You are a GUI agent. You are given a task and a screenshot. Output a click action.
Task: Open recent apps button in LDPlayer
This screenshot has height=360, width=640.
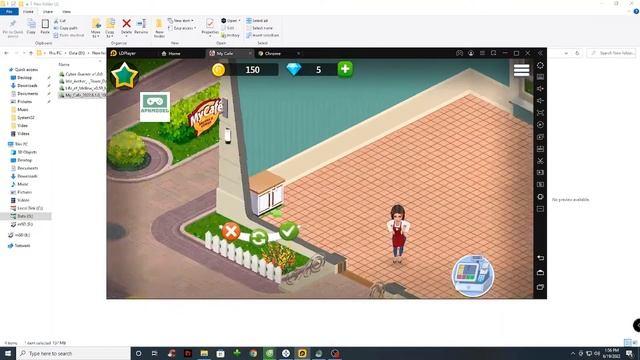tap(540, 287)
